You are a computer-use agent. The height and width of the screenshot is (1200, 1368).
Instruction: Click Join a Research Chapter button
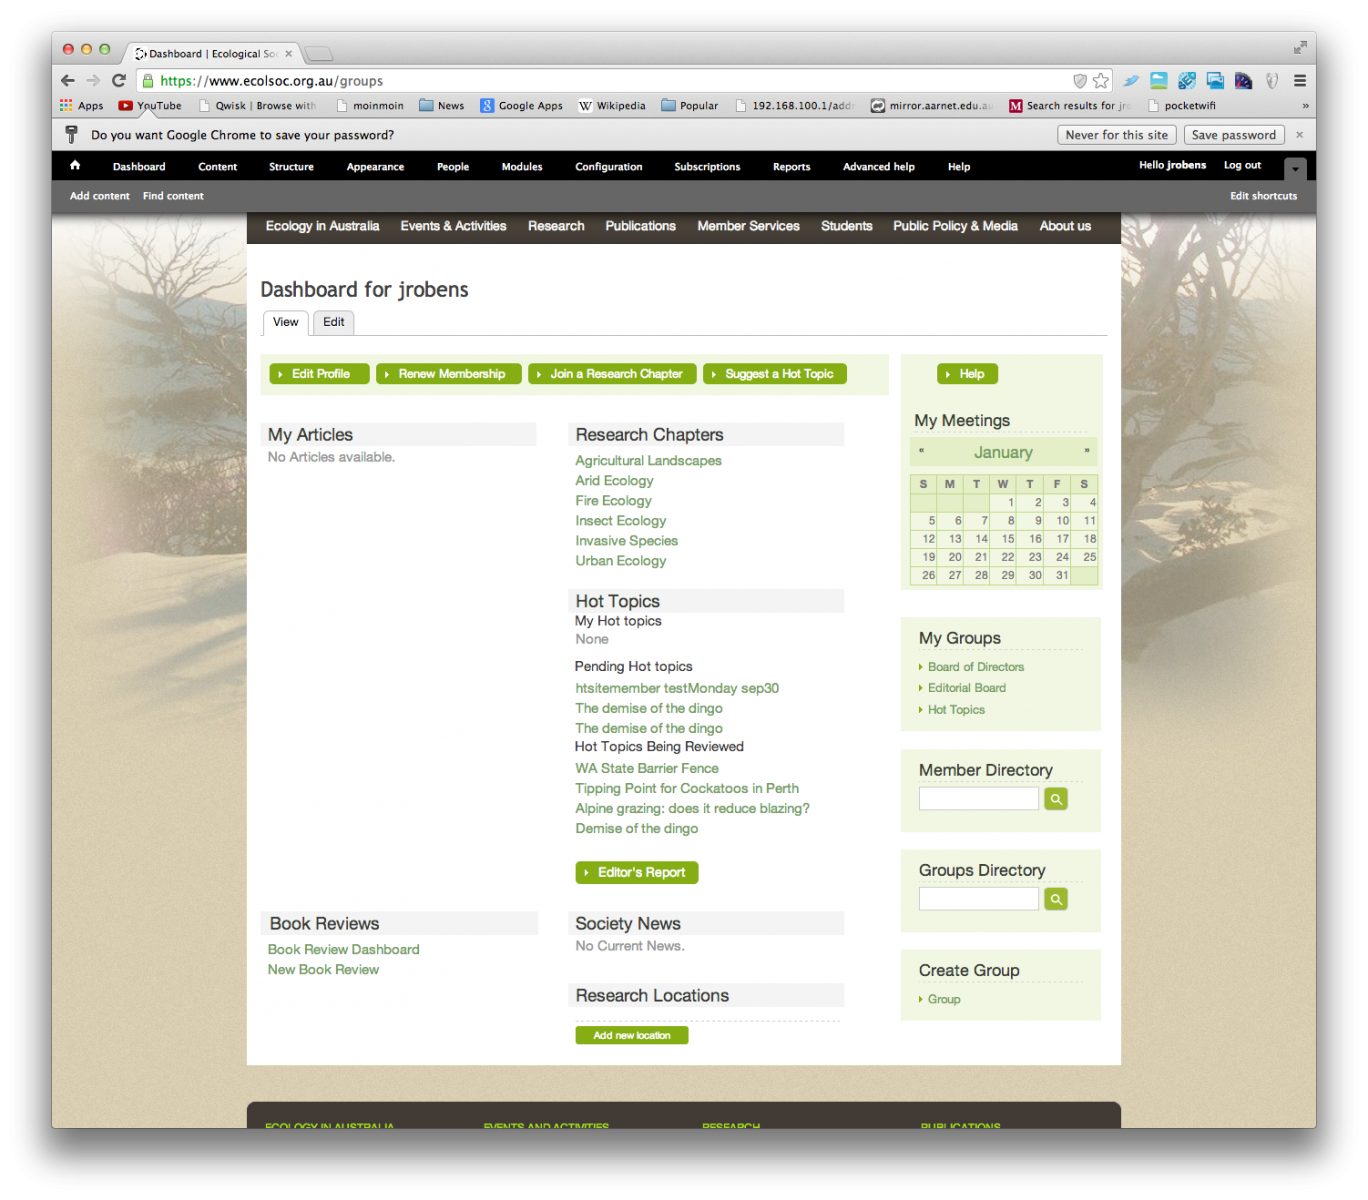(x=613, y=374)
